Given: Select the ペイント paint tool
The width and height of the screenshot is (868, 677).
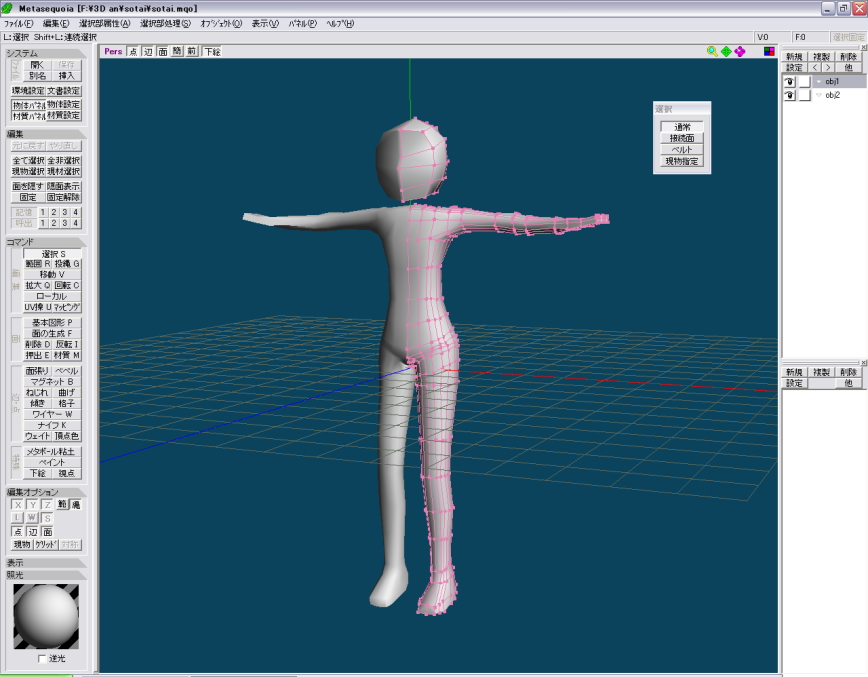Looking at the screenshot, I should coord(53,463).
